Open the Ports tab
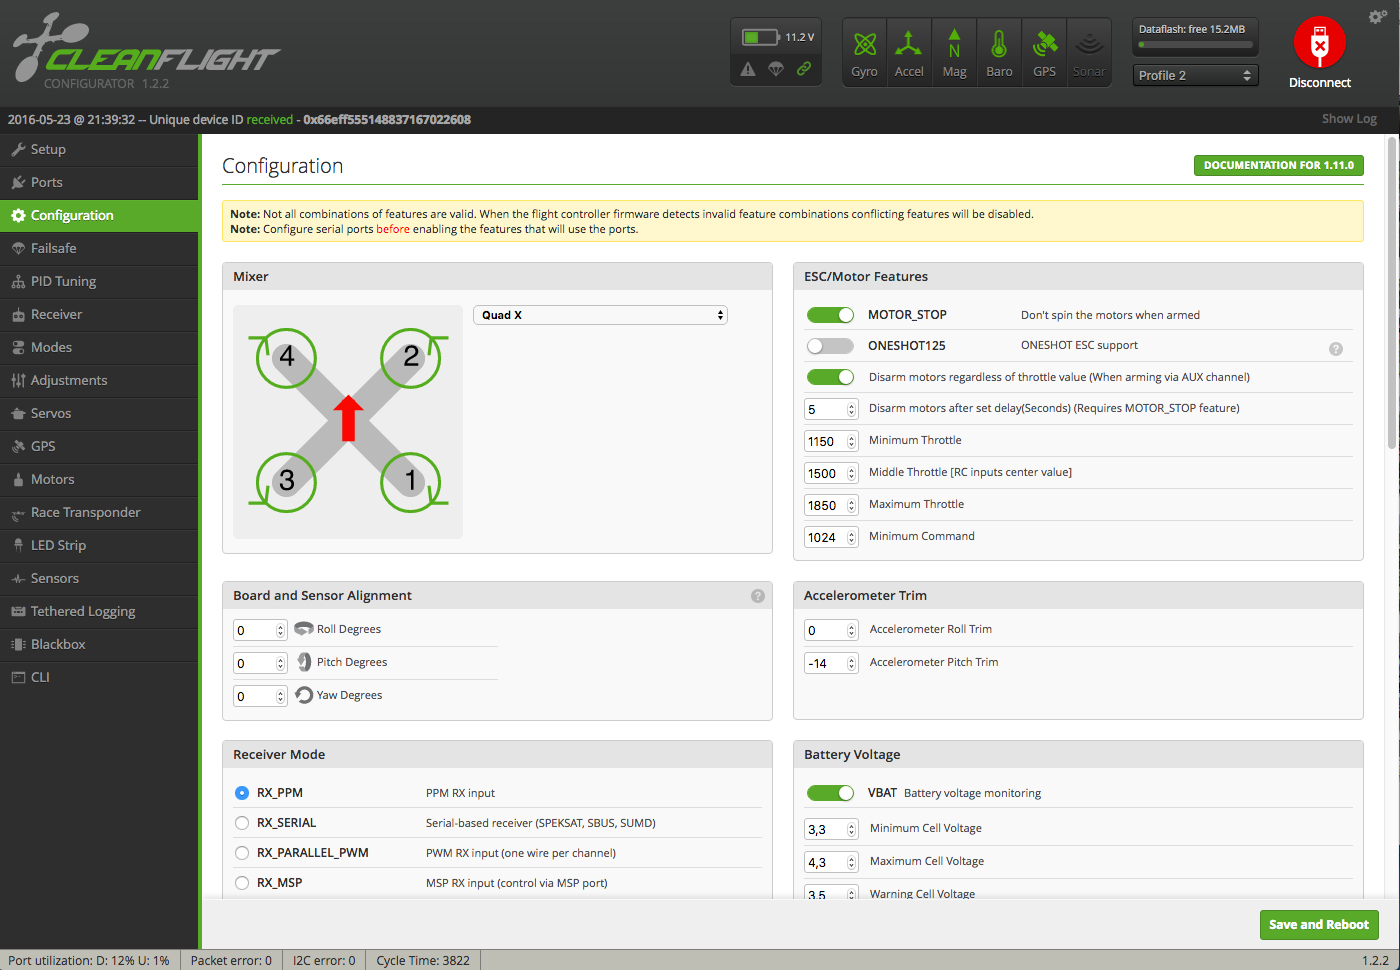 pos(99,182)
